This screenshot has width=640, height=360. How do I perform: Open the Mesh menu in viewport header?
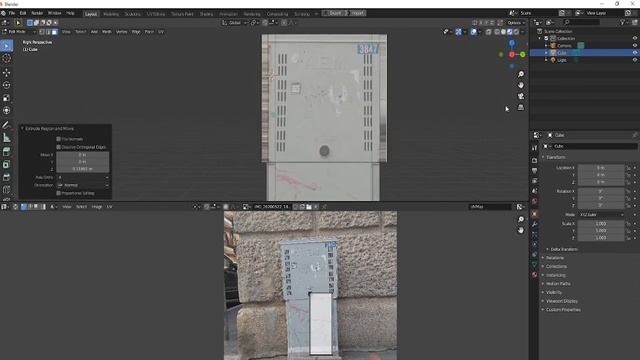coord(107,32)
